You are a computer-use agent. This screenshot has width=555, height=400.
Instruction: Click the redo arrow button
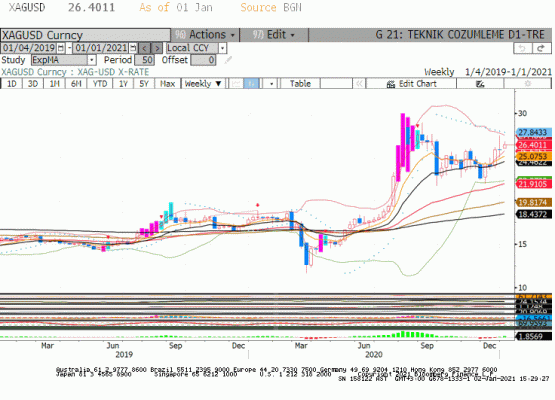541,48
